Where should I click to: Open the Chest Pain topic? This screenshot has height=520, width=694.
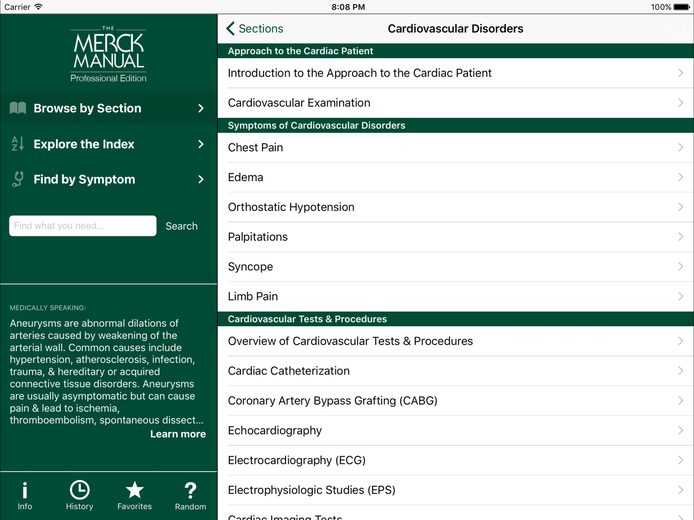tap(455, 147)
